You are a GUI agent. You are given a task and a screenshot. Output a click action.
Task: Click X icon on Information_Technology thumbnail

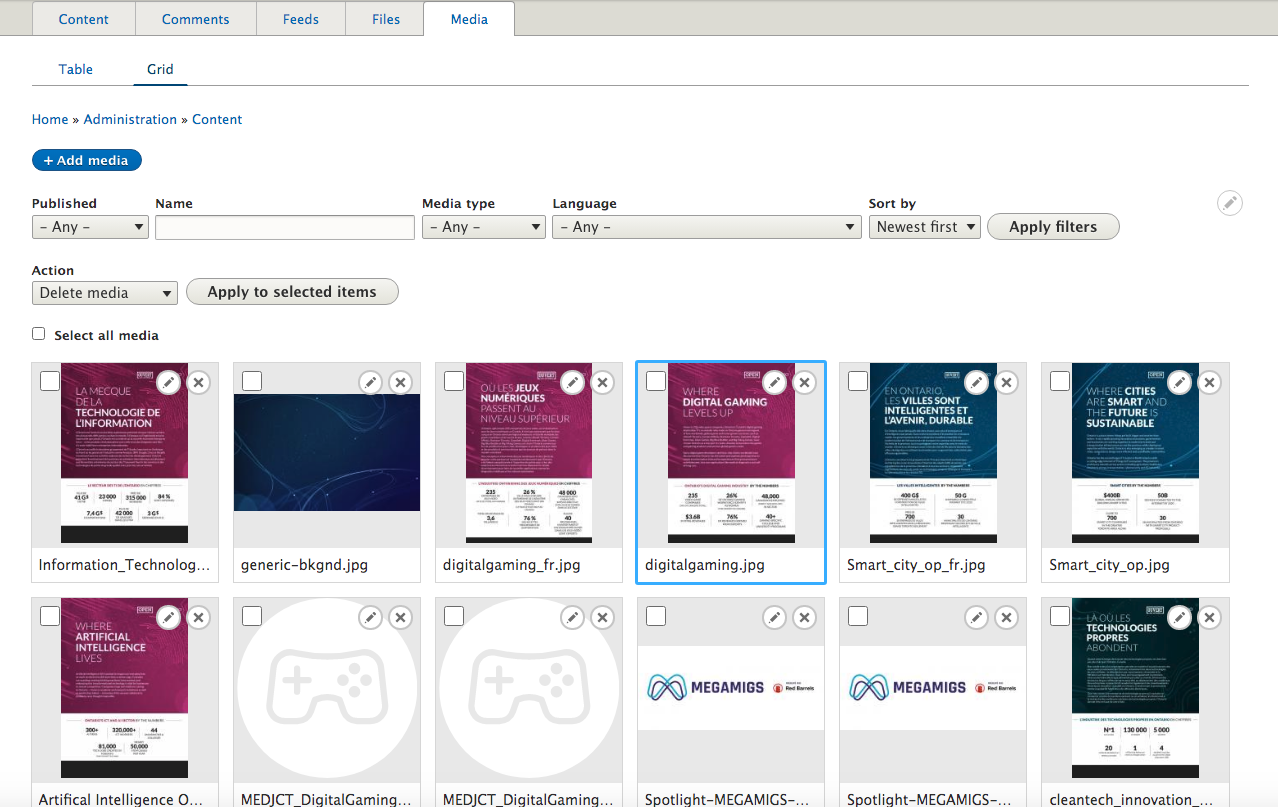click(x=198, y=382)
